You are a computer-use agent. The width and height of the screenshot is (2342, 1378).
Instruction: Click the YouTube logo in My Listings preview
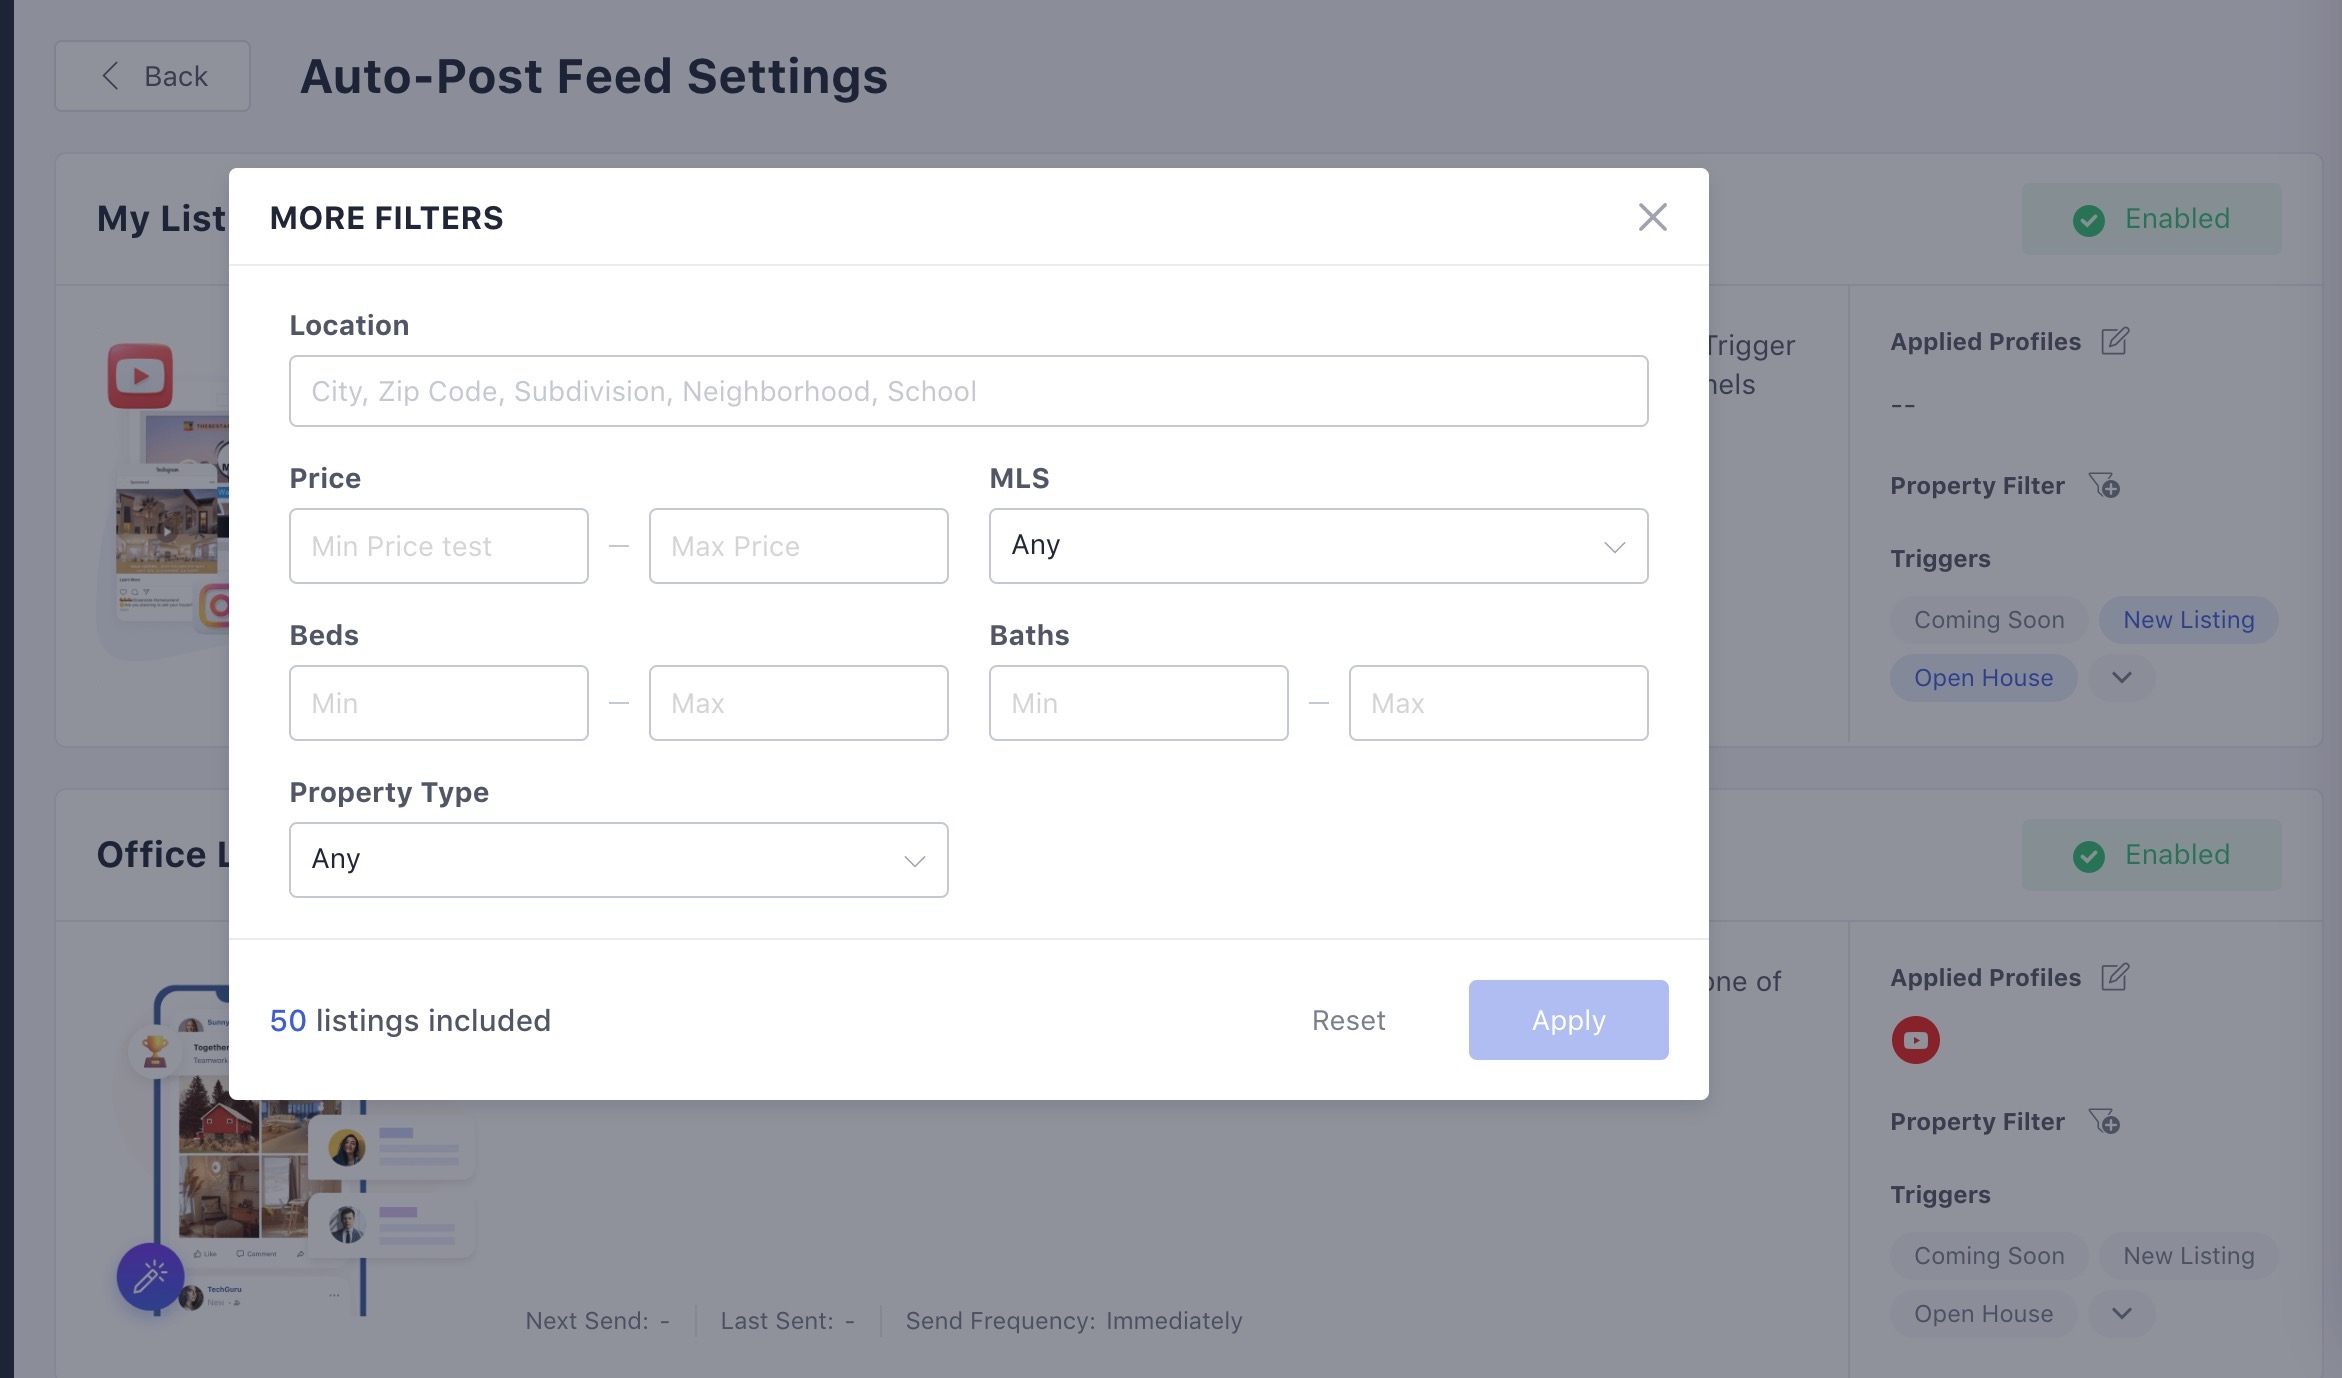coord(140,376)
